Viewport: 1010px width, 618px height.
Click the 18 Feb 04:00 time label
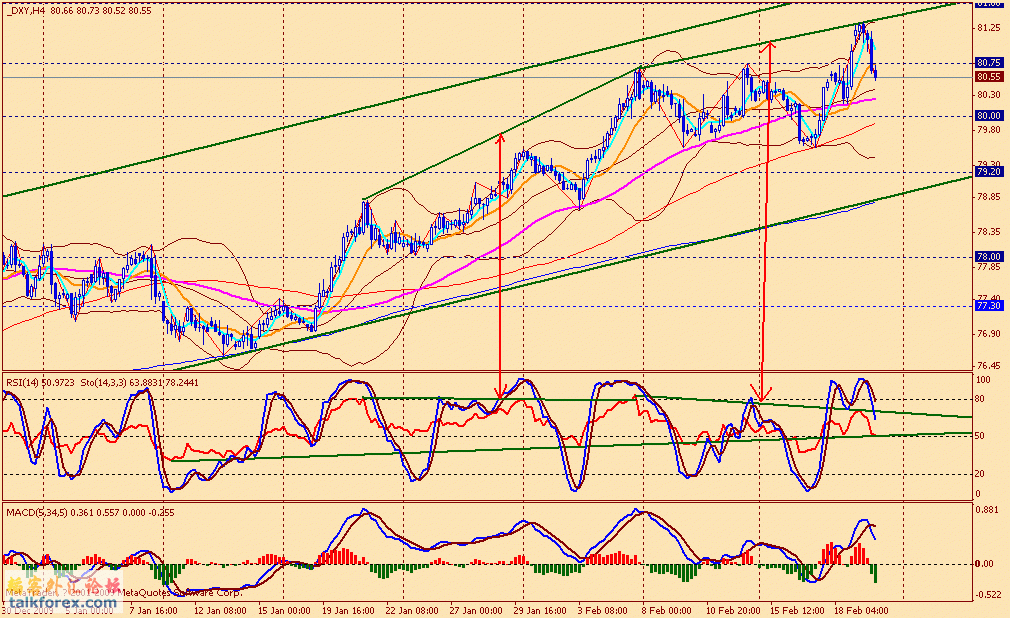tap(861, 611)
